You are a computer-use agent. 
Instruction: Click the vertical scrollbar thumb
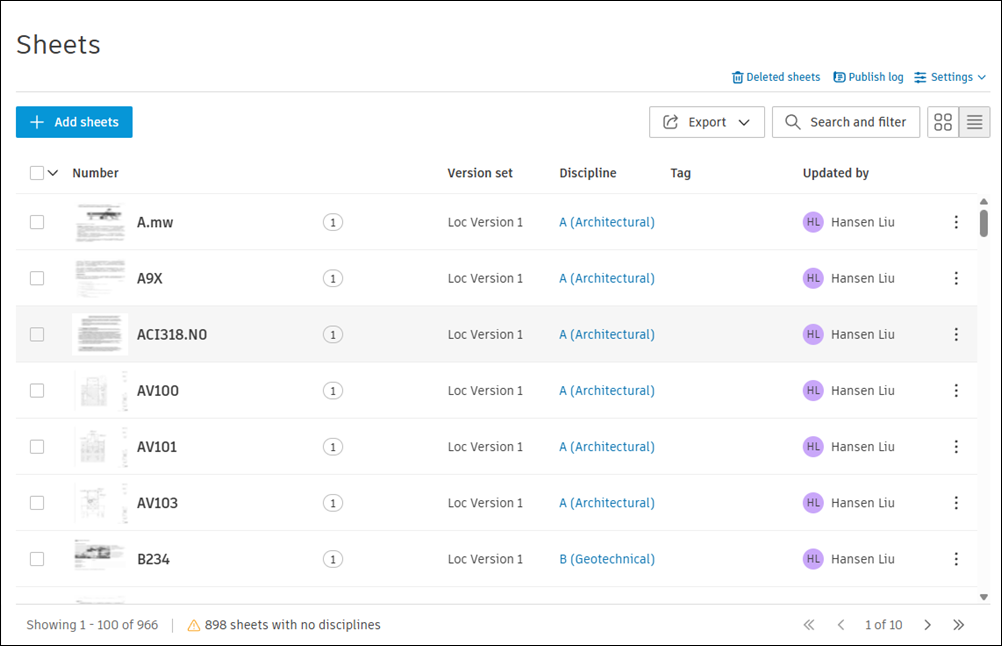983,223
